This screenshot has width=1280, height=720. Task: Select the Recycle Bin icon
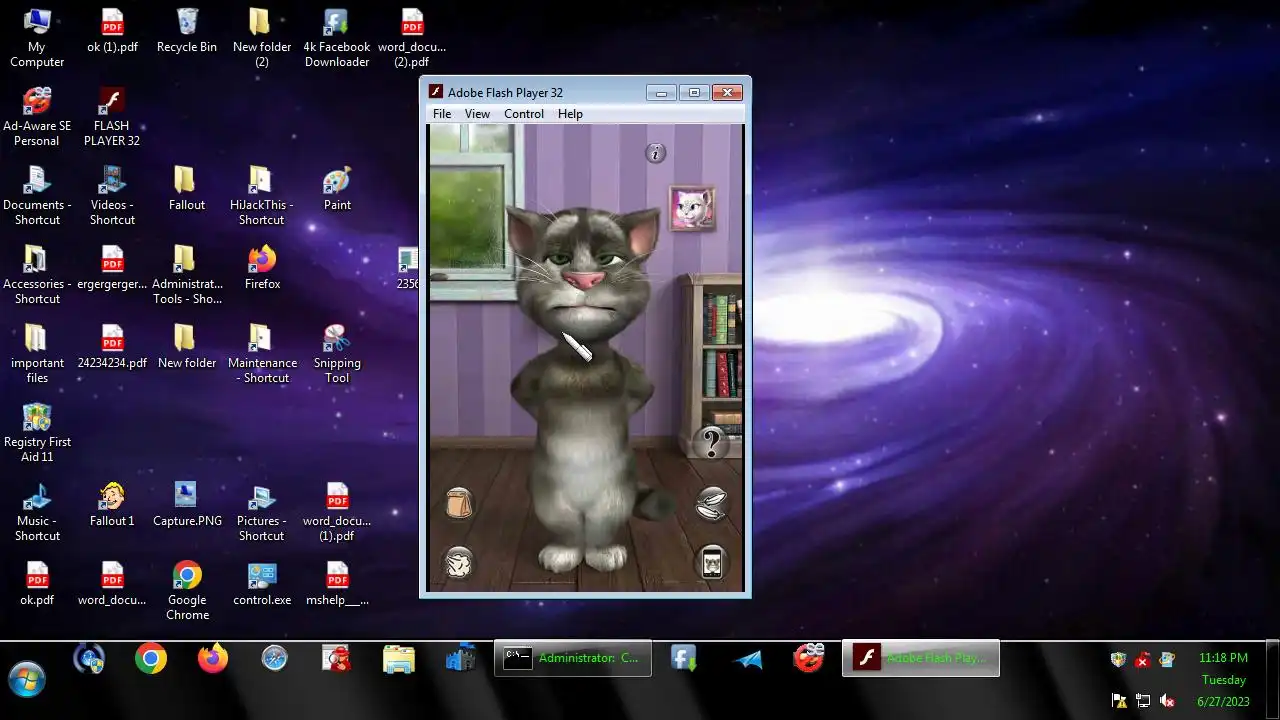[187, 31]
